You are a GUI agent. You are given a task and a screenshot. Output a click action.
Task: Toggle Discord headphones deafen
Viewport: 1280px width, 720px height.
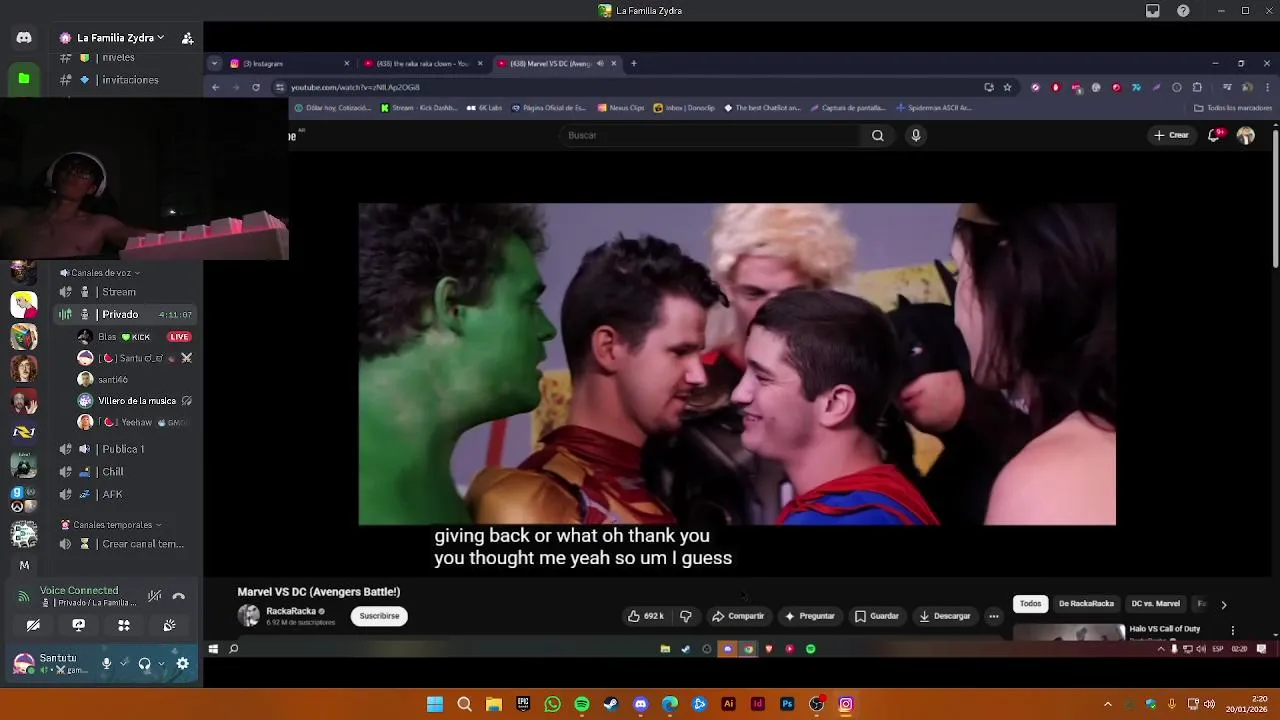(x=145, y=663)
